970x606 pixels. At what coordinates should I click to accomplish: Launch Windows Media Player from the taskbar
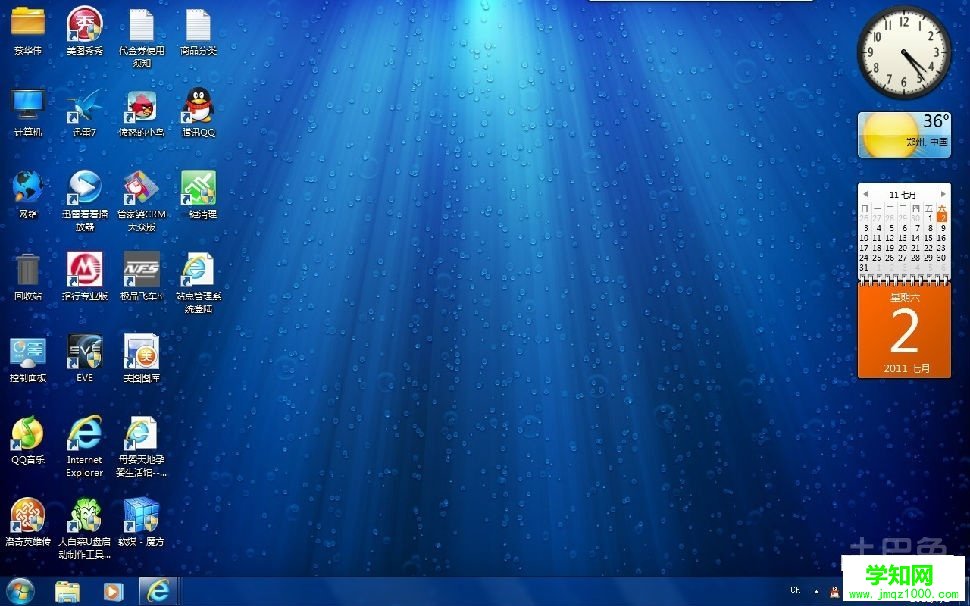[x=112, y=592]
